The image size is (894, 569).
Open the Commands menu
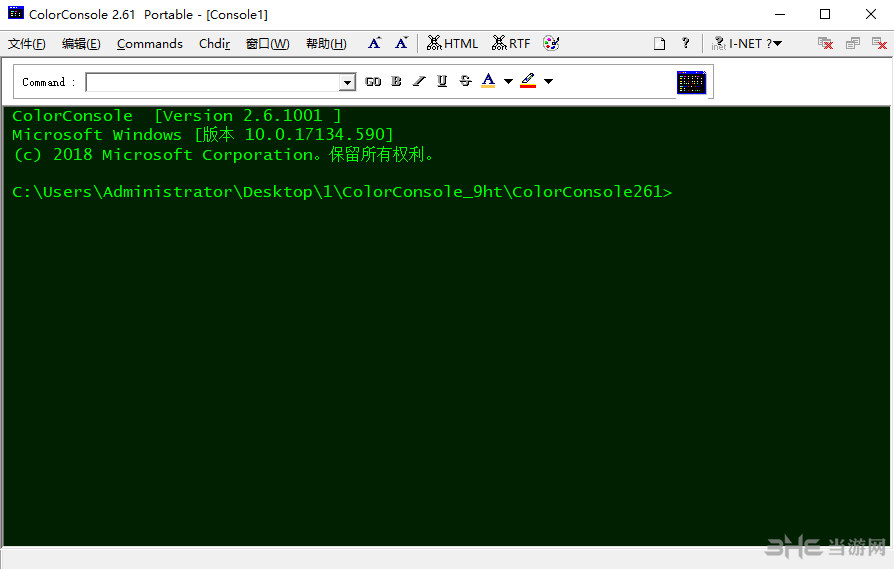pyautogui.click(x=149, y=44)
